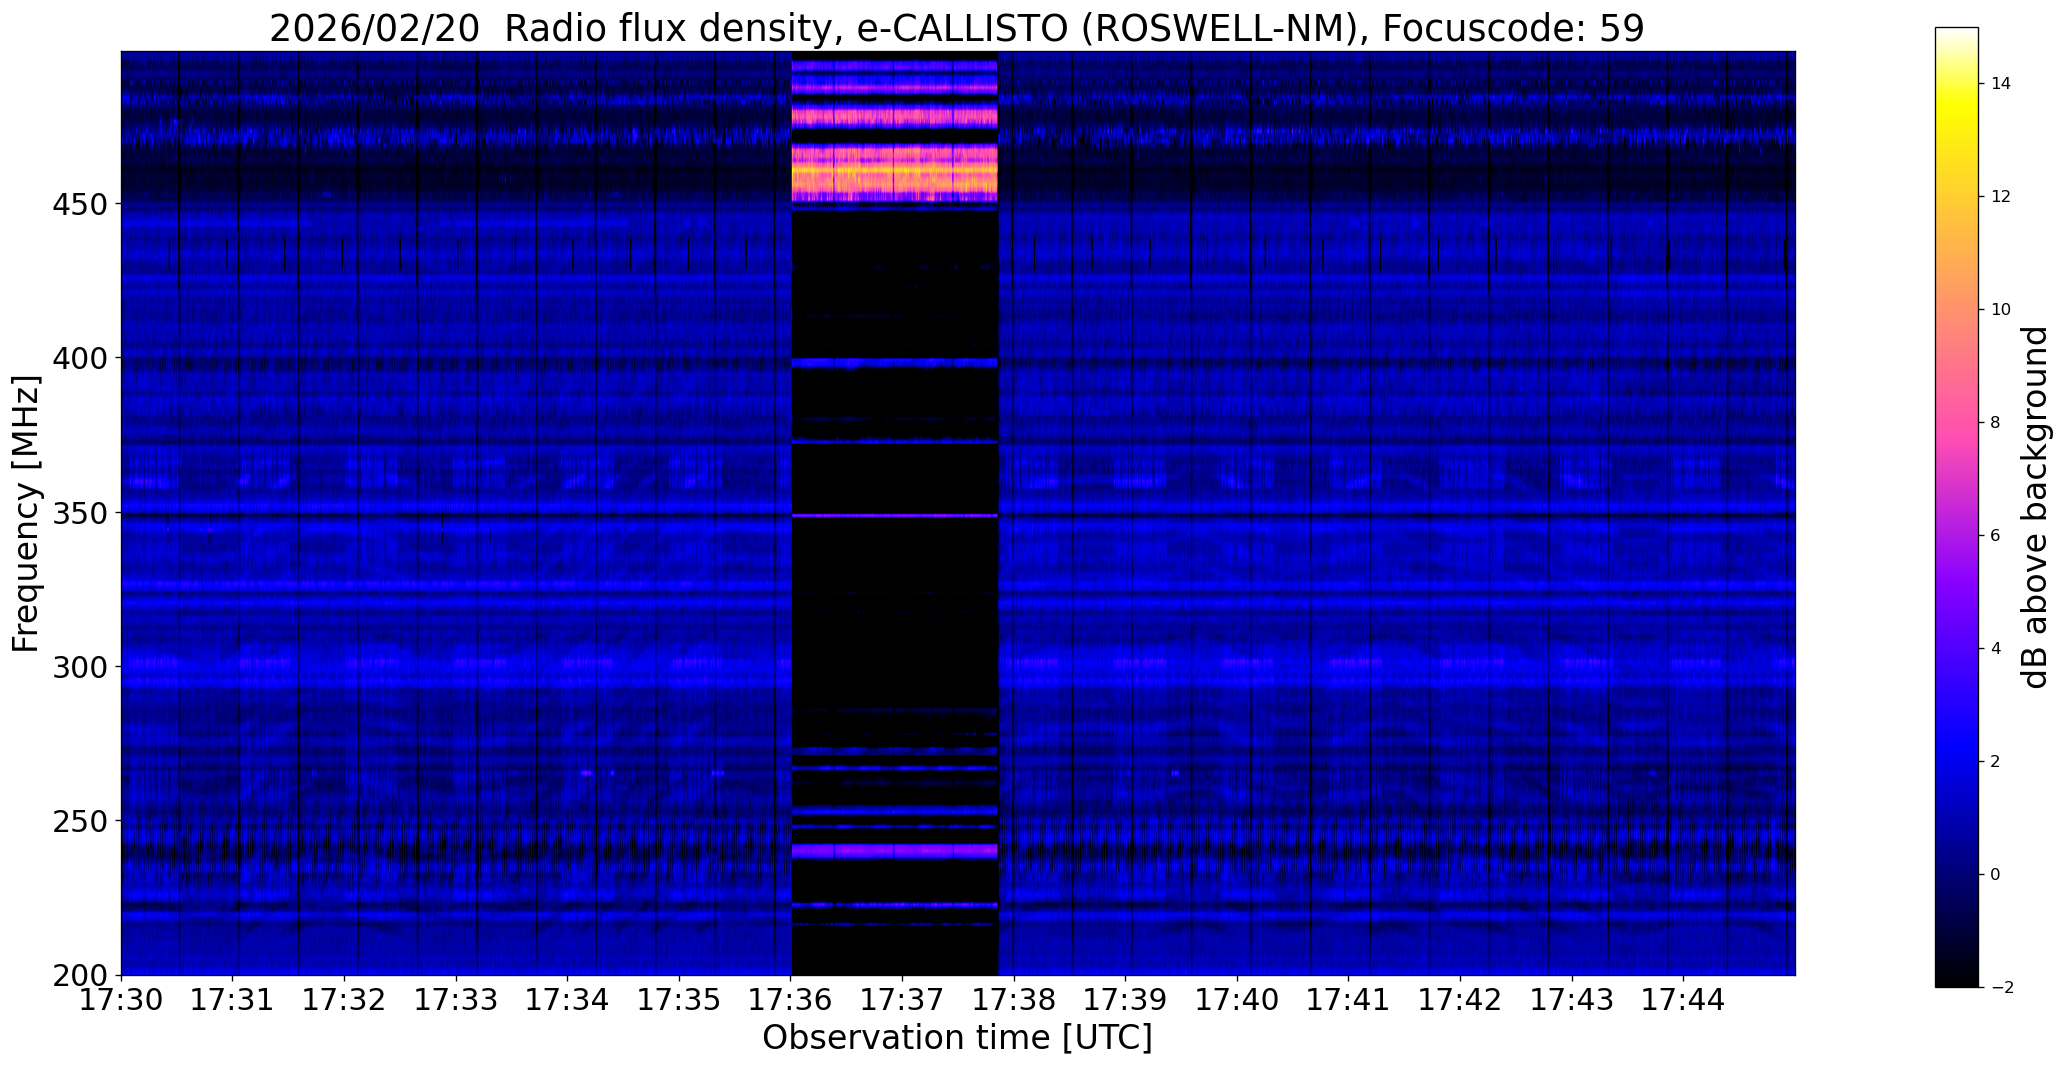Click the colorbar tick label 8
This screenshot has height=1067, width=2066.
pyautogui.click(x=1996, y=423)
